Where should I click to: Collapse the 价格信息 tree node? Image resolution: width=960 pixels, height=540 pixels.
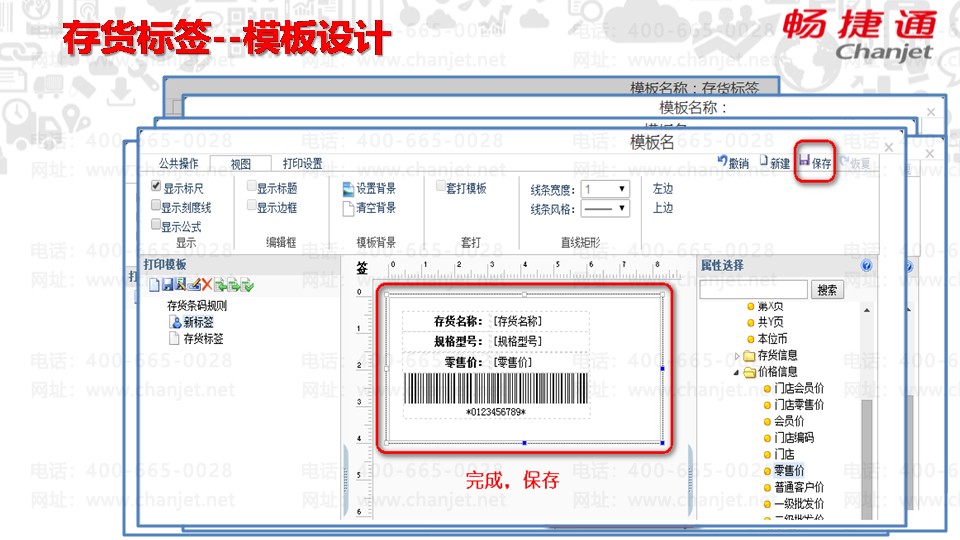coord(737,372)
